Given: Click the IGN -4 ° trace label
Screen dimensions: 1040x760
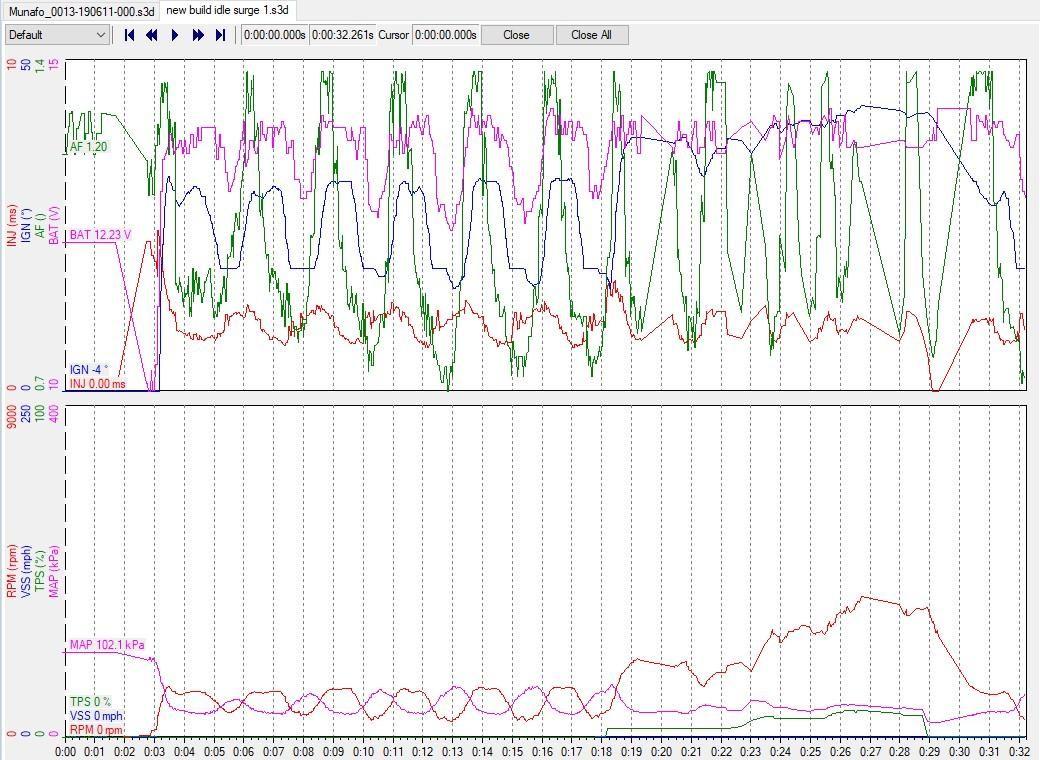Looking at the screenshot, I should pyautogui.click(x=89, y=370).
